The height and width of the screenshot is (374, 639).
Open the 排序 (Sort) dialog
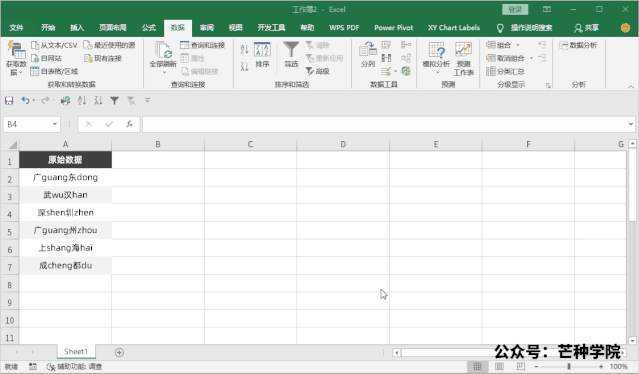(x=262, y=55)
